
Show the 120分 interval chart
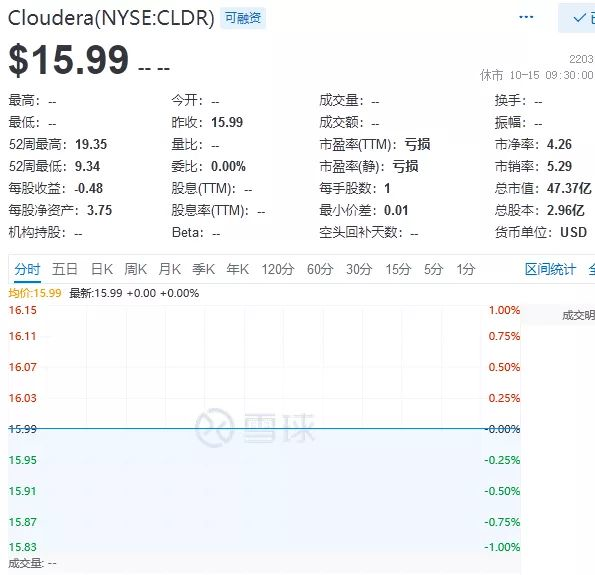click(x=278, y=269)
